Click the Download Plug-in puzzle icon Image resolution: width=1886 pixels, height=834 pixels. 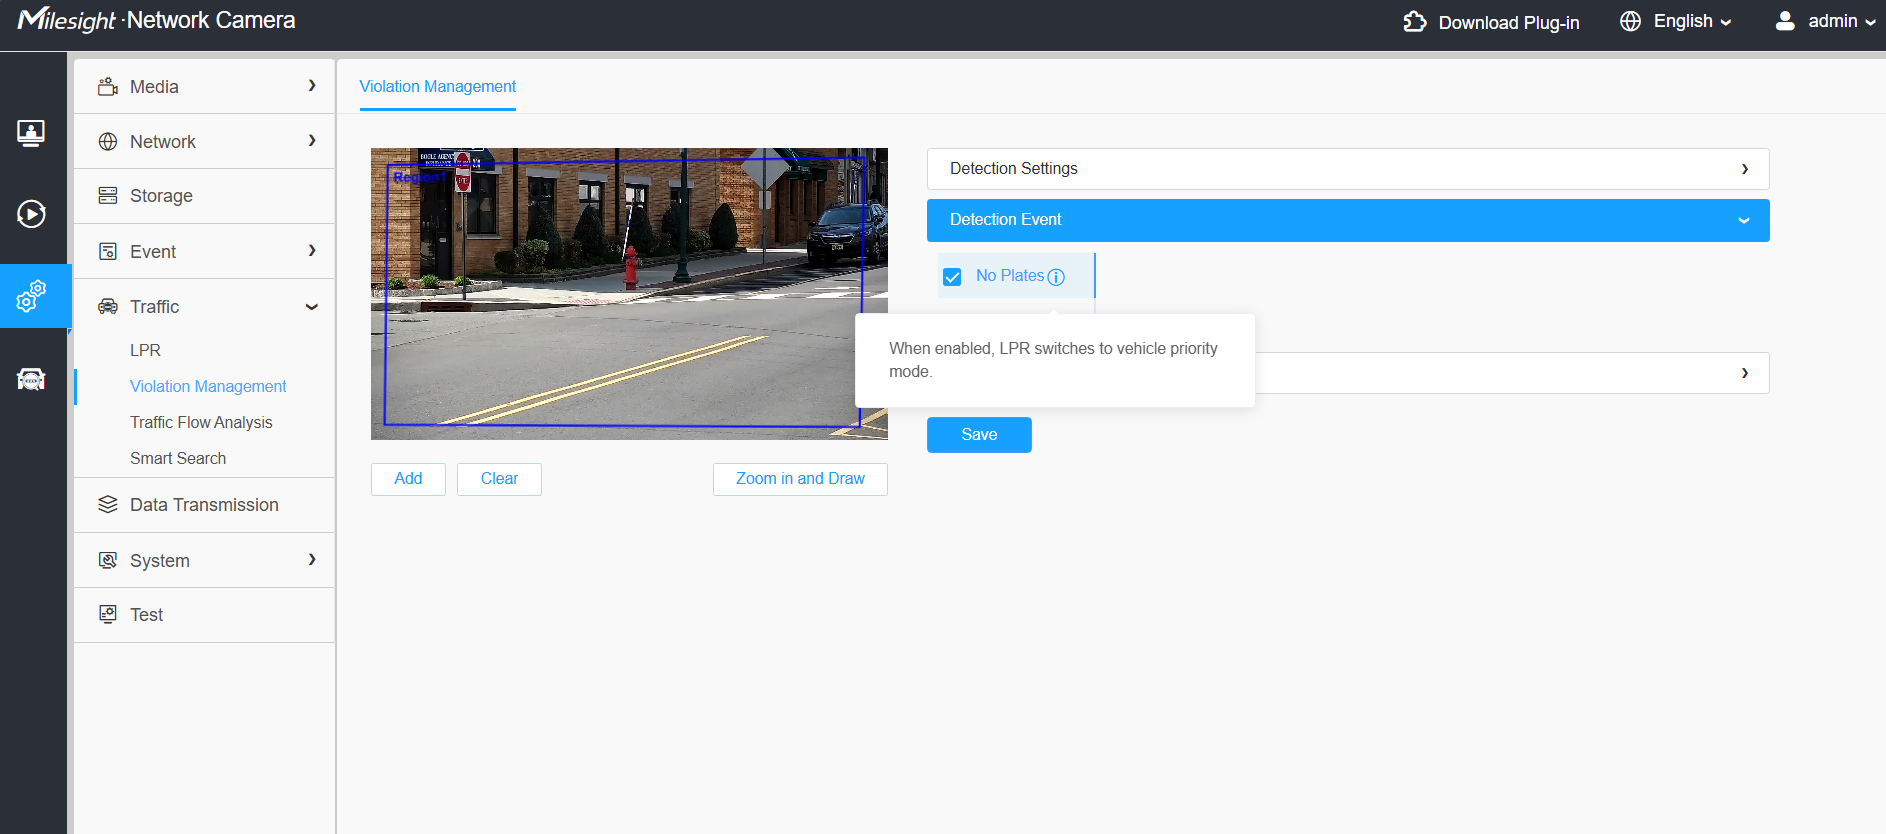click(x=1415, y=22)
